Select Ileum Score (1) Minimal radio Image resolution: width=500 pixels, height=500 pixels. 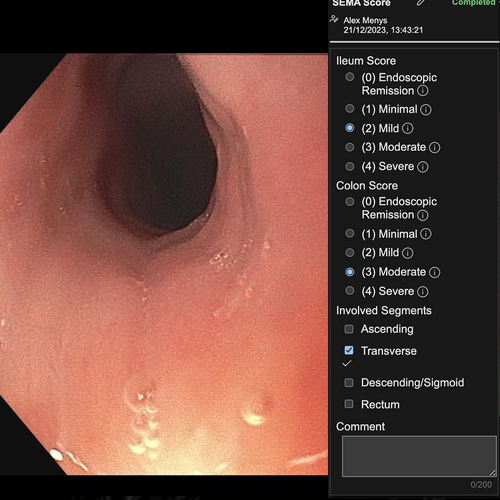(x=350, y=109)
